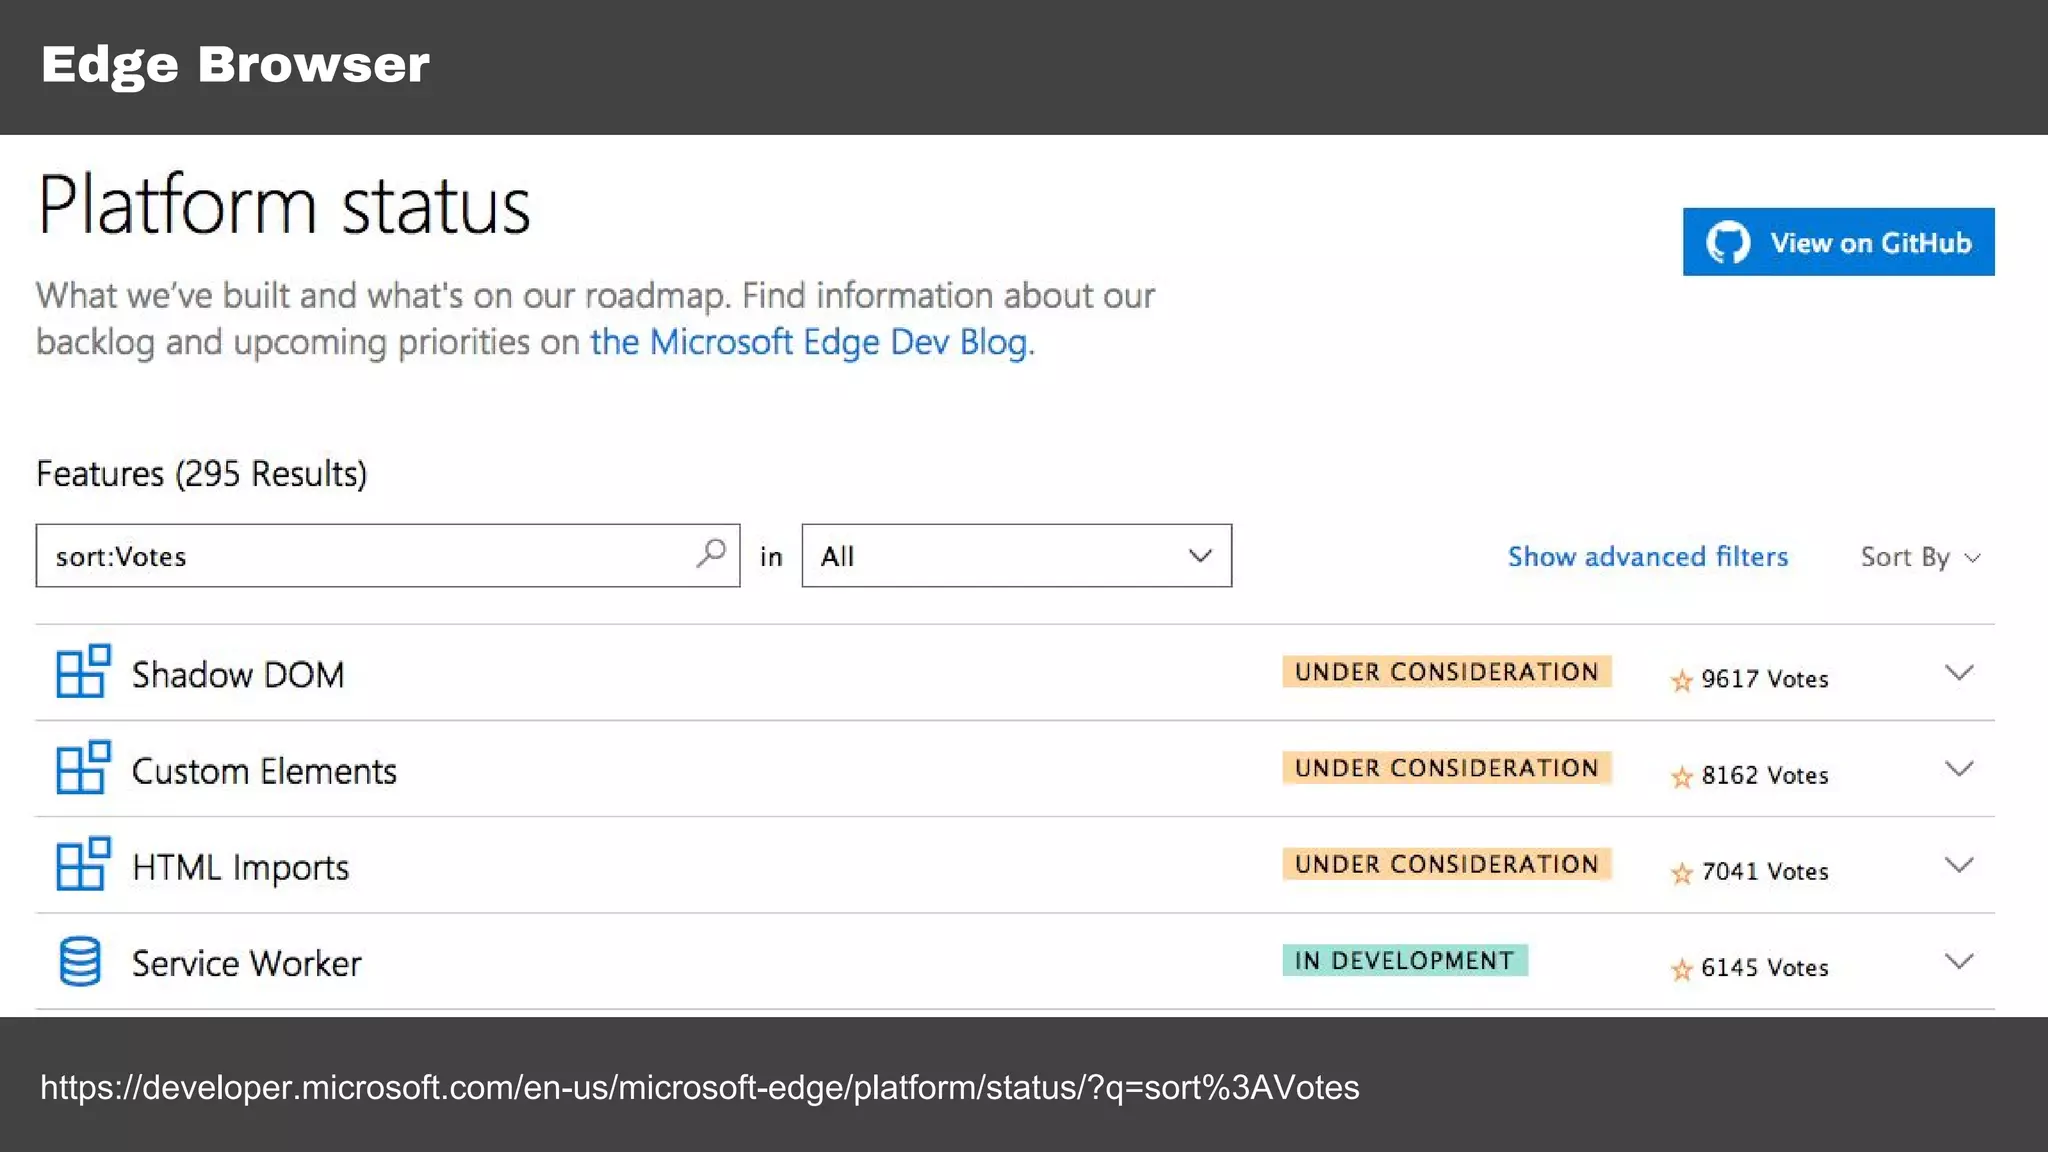The height and width of the screenshot is (1152, 2048).
Task: Expand the Custom Elements details chevron
Action: coord(1958,768)
